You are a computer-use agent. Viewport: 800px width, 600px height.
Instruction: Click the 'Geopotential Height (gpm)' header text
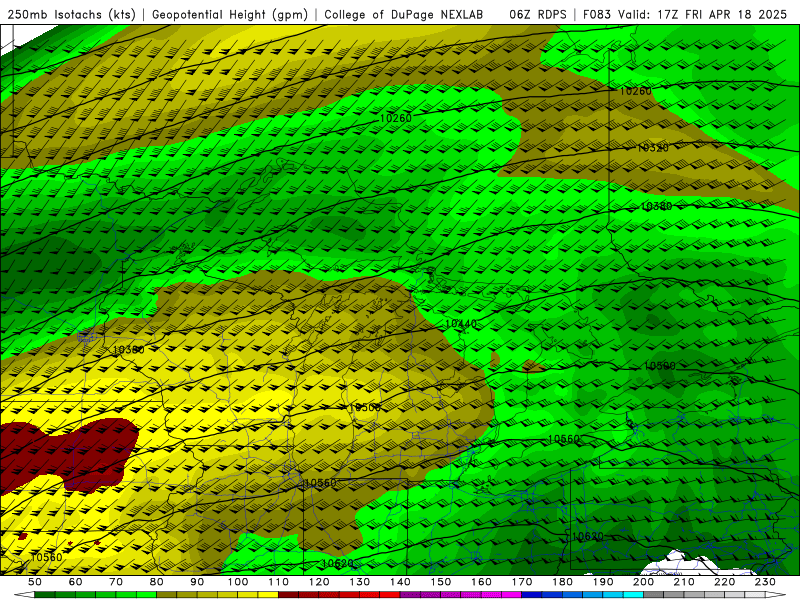230,15
